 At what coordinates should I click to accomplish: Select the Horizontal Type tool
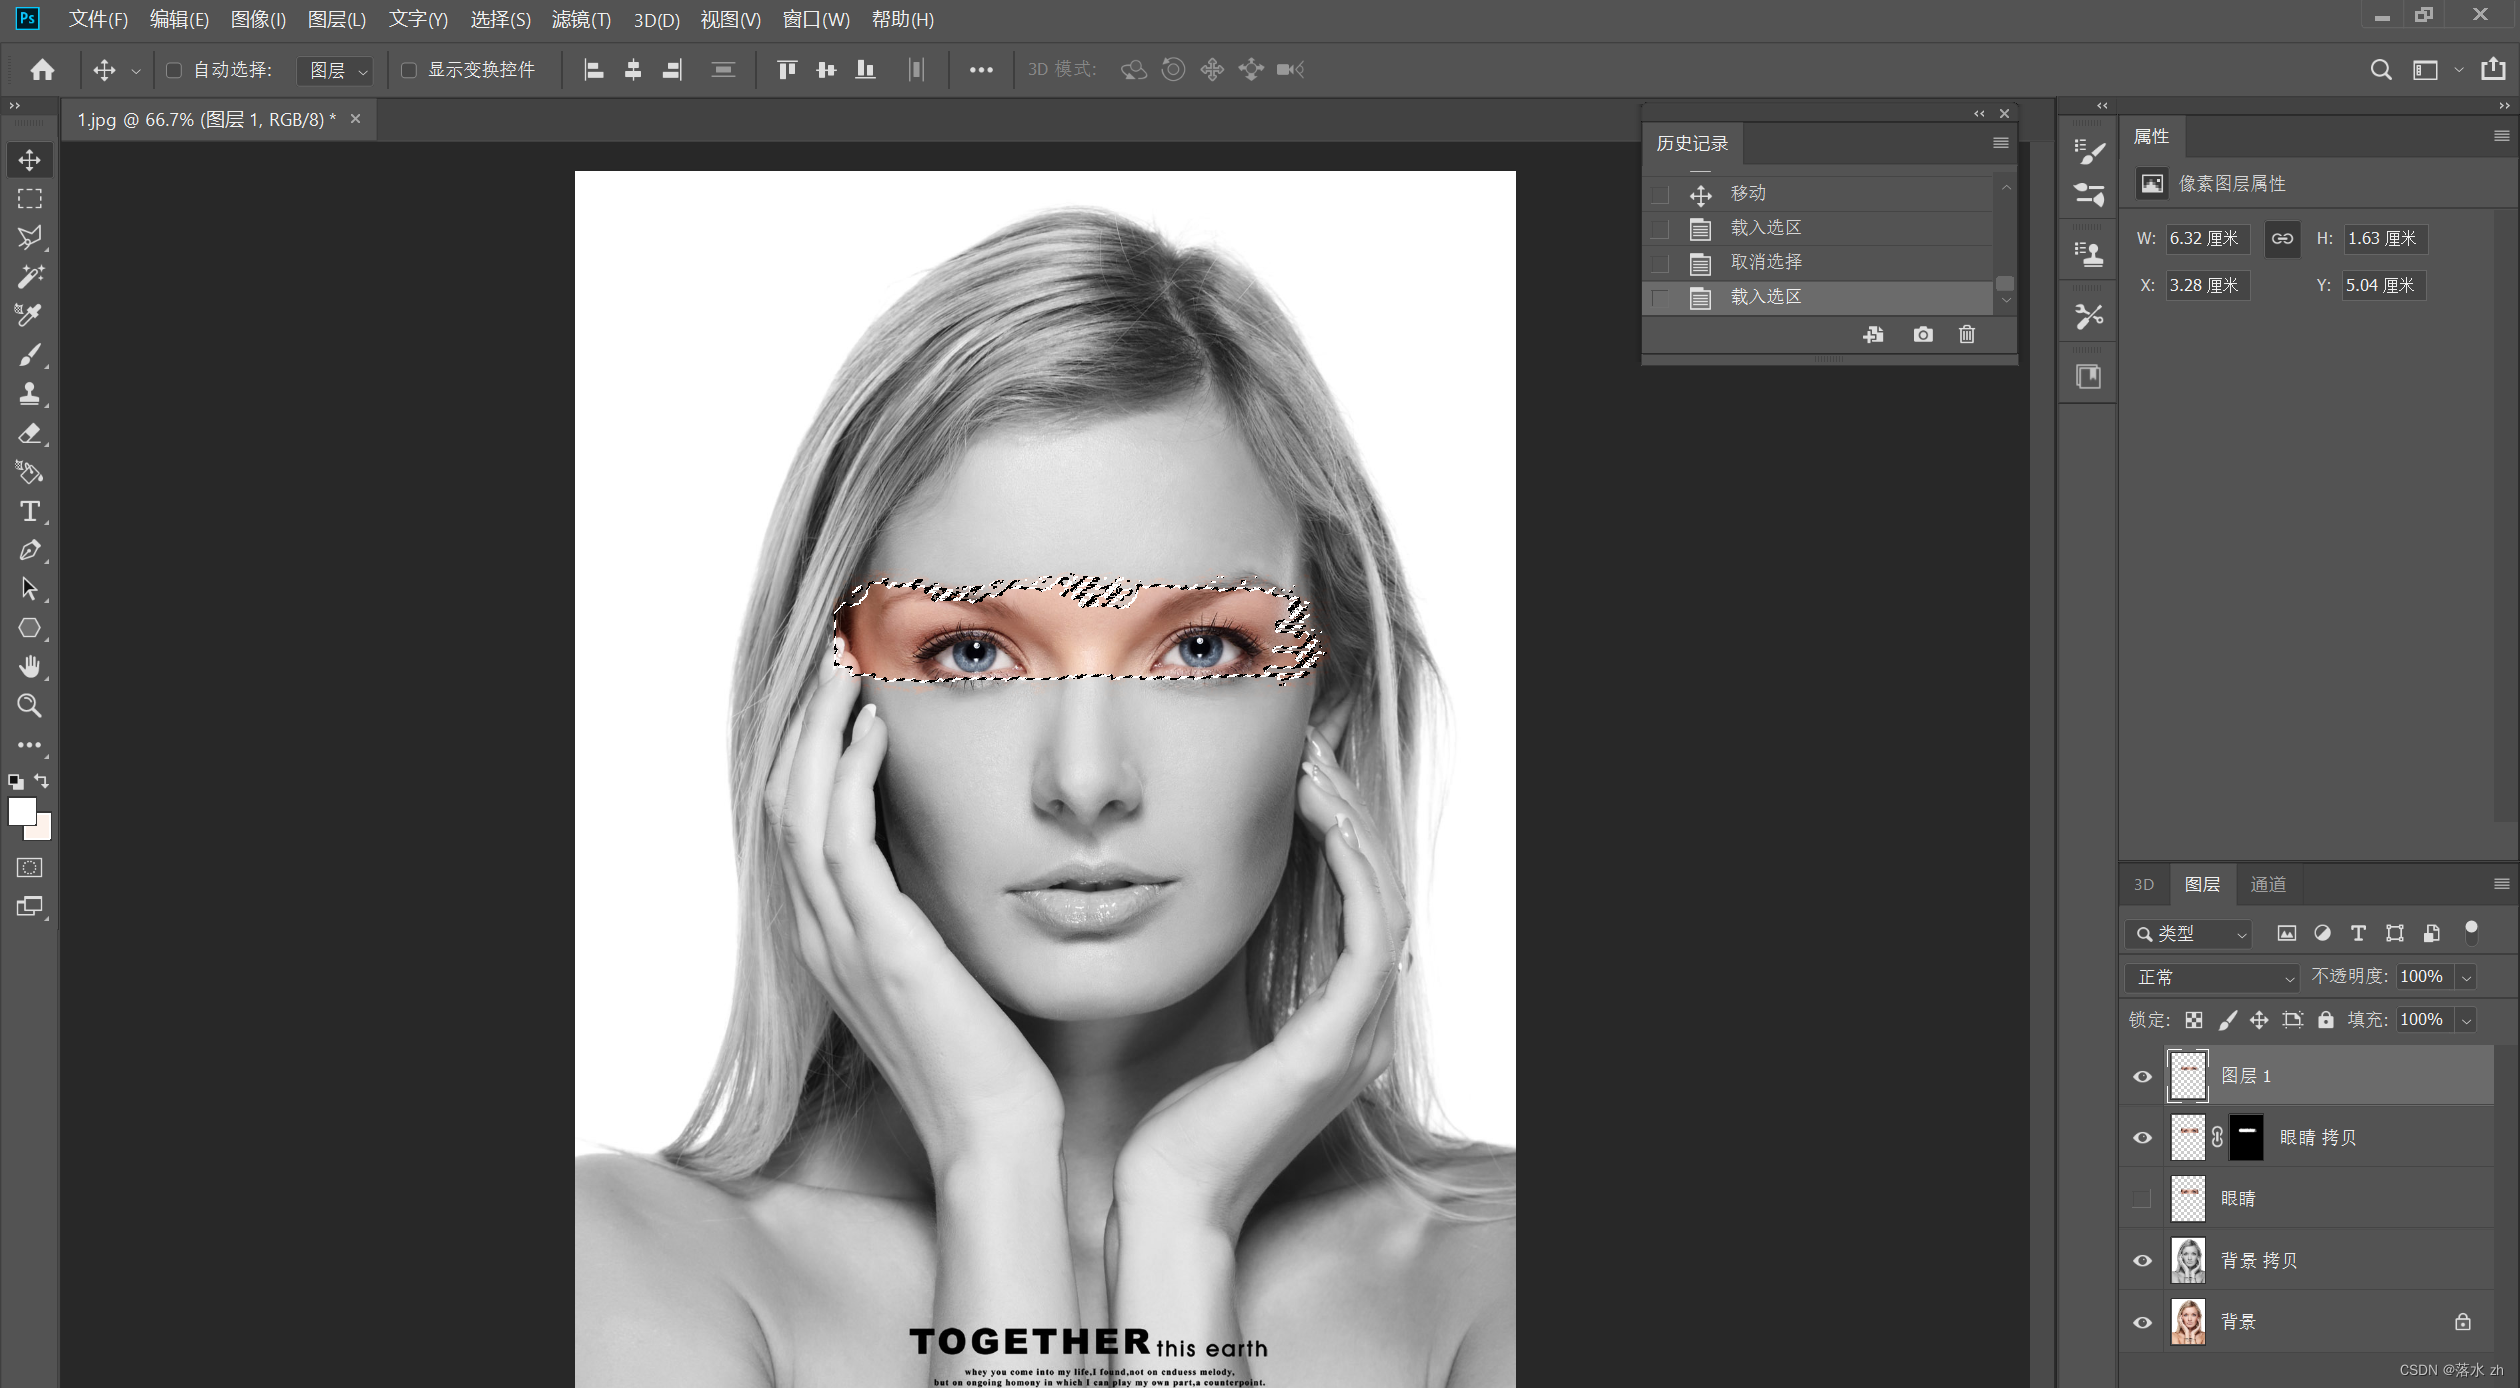coord(29,511)
